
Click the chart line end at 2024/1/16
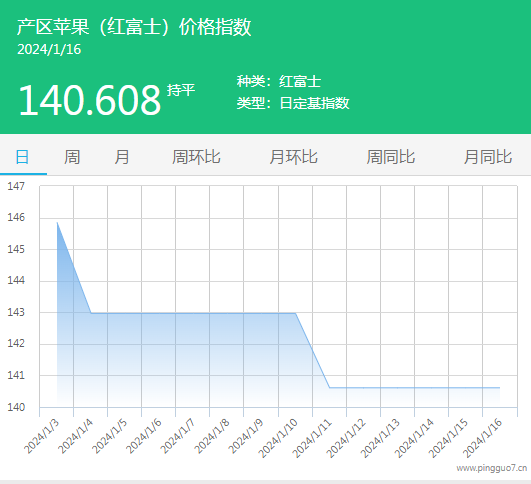(x=500, y=387)
